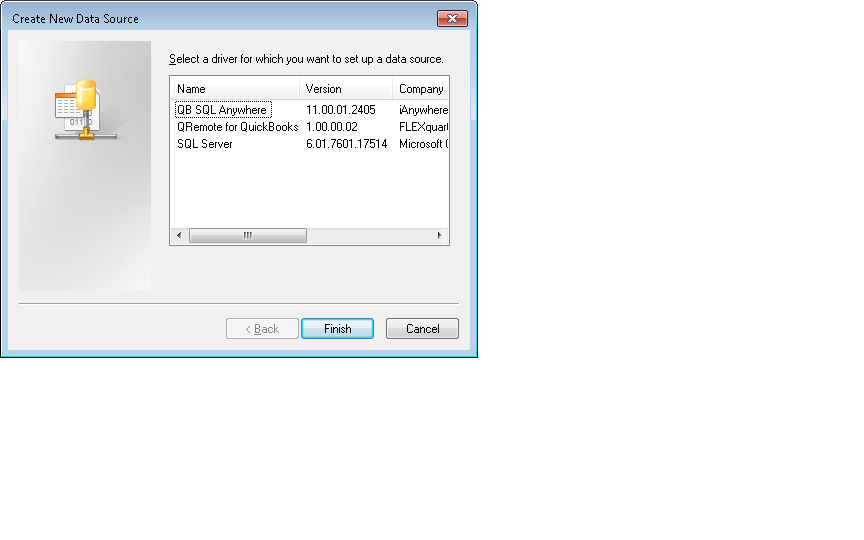864x540 pixels.
Task: Click version 11.00.01.2405 of QB SQL Anywhere
Action: point(341,110)
